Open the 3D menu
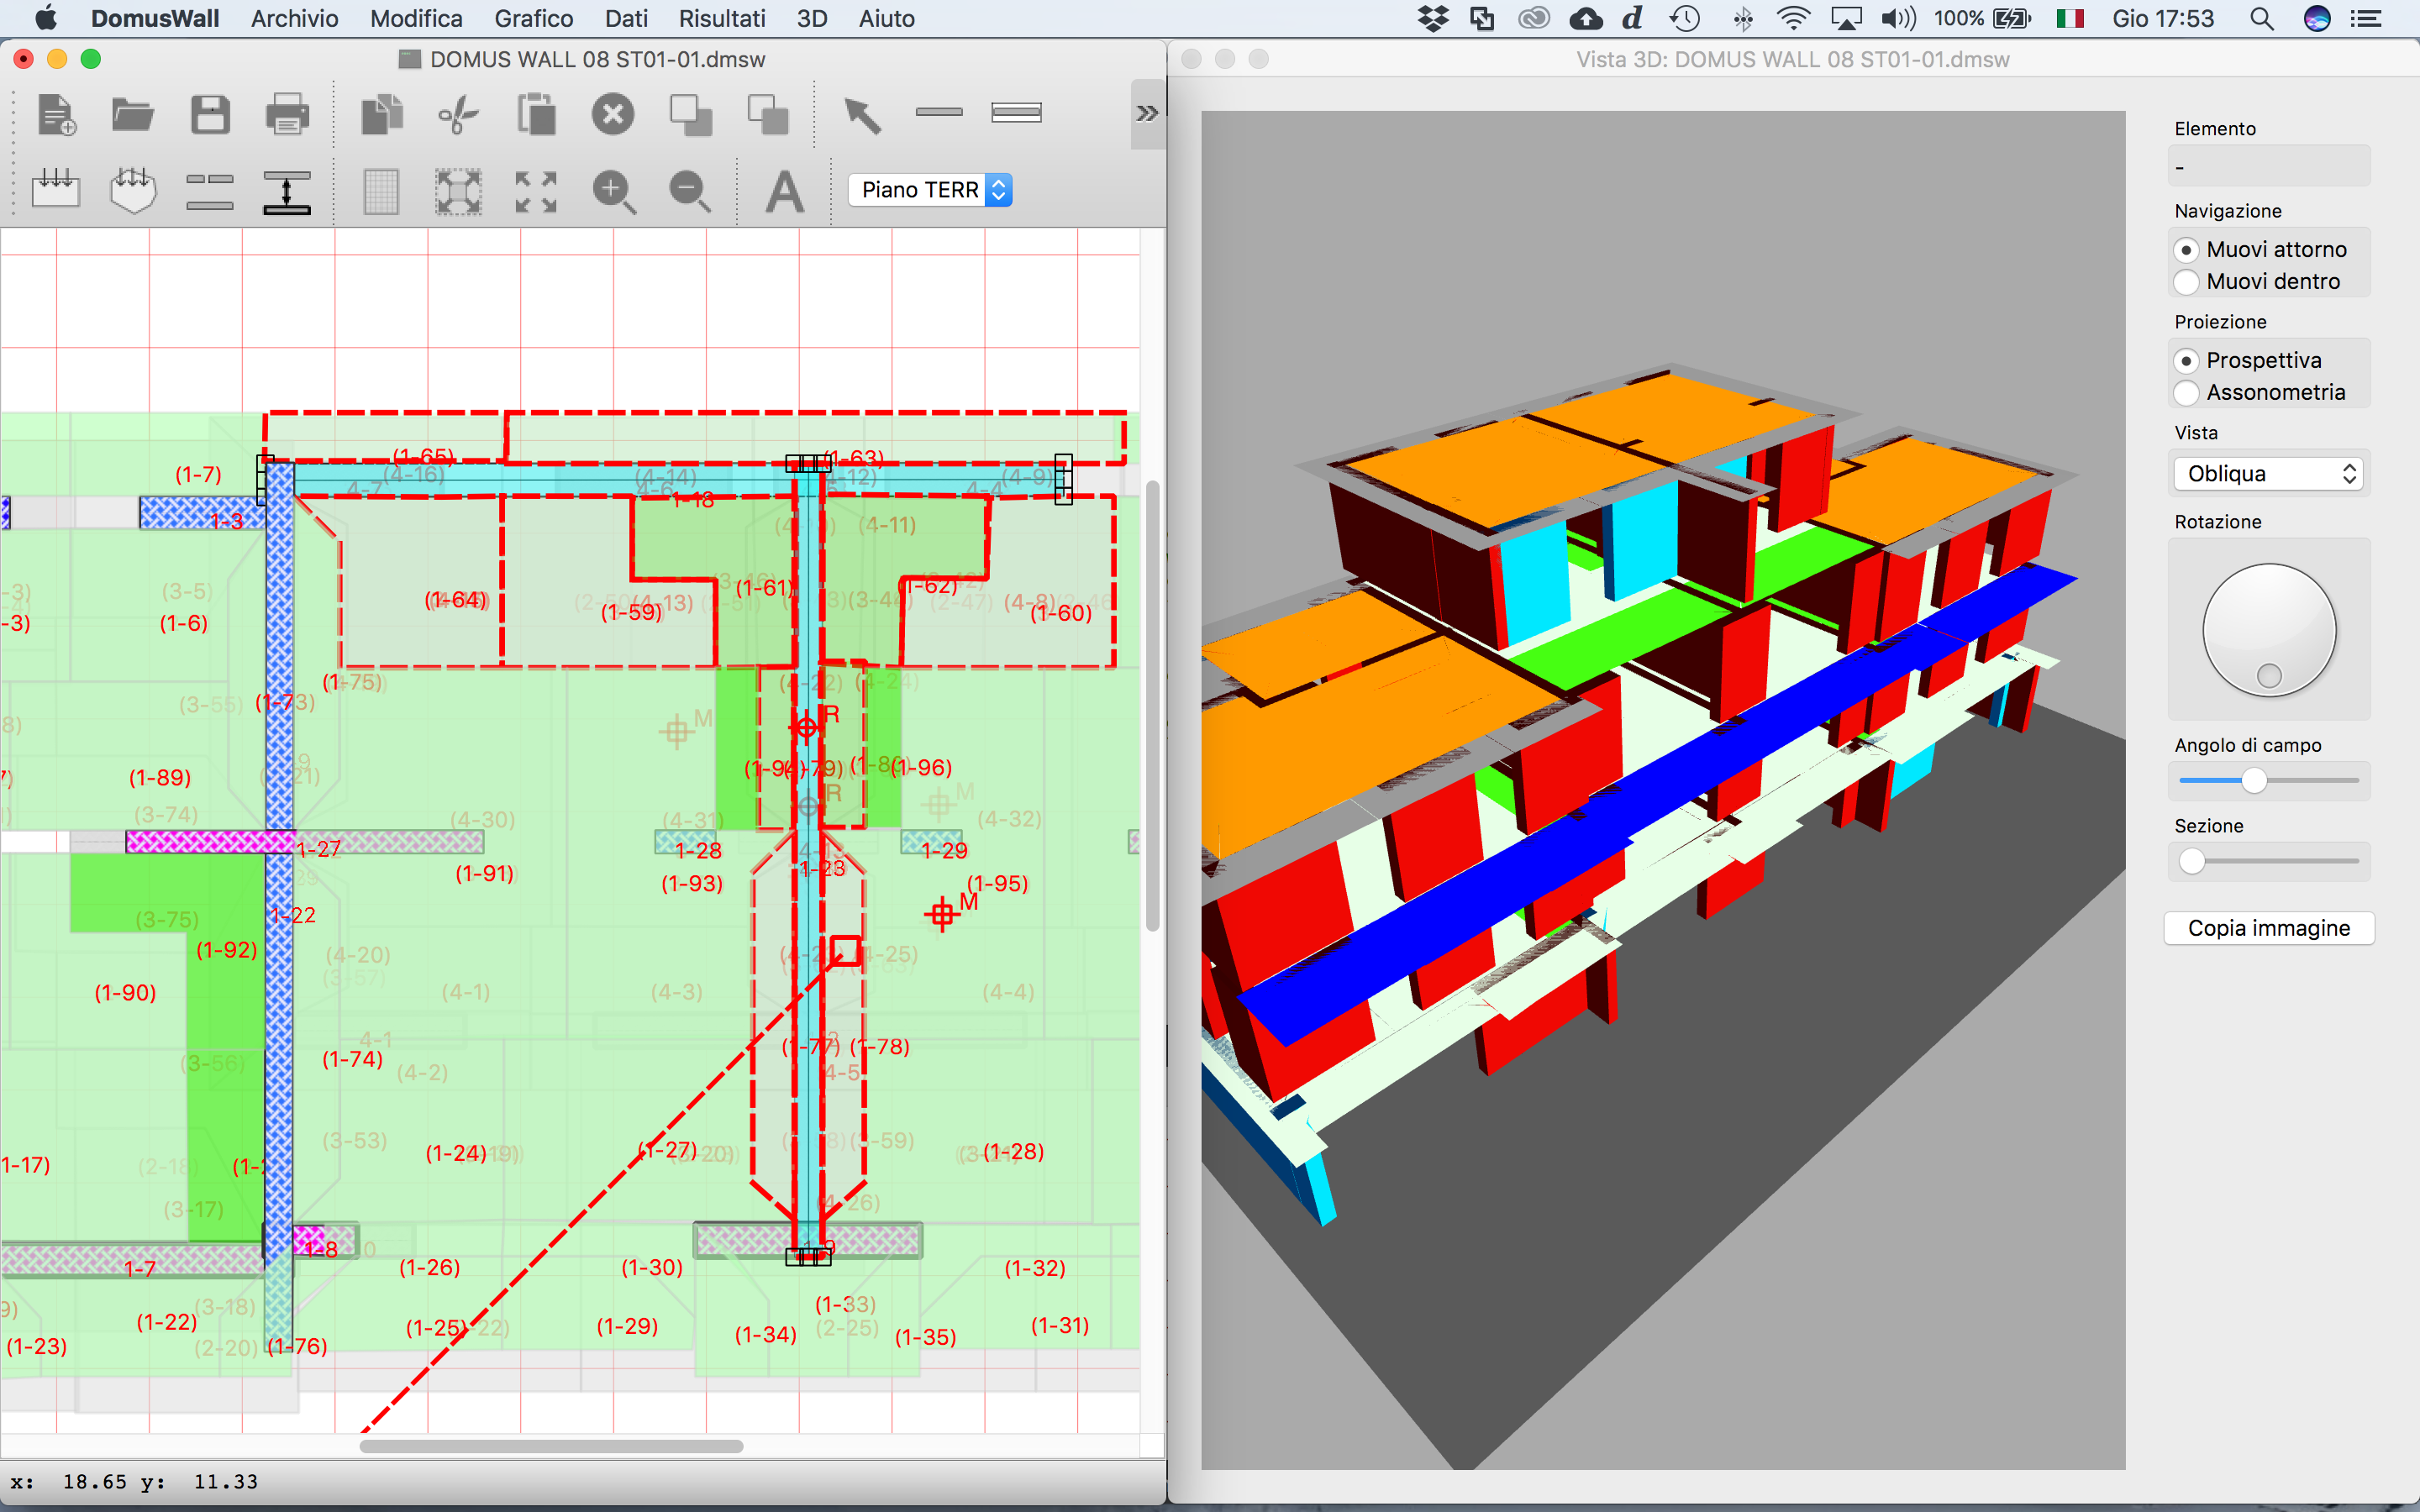 [812, 18]
